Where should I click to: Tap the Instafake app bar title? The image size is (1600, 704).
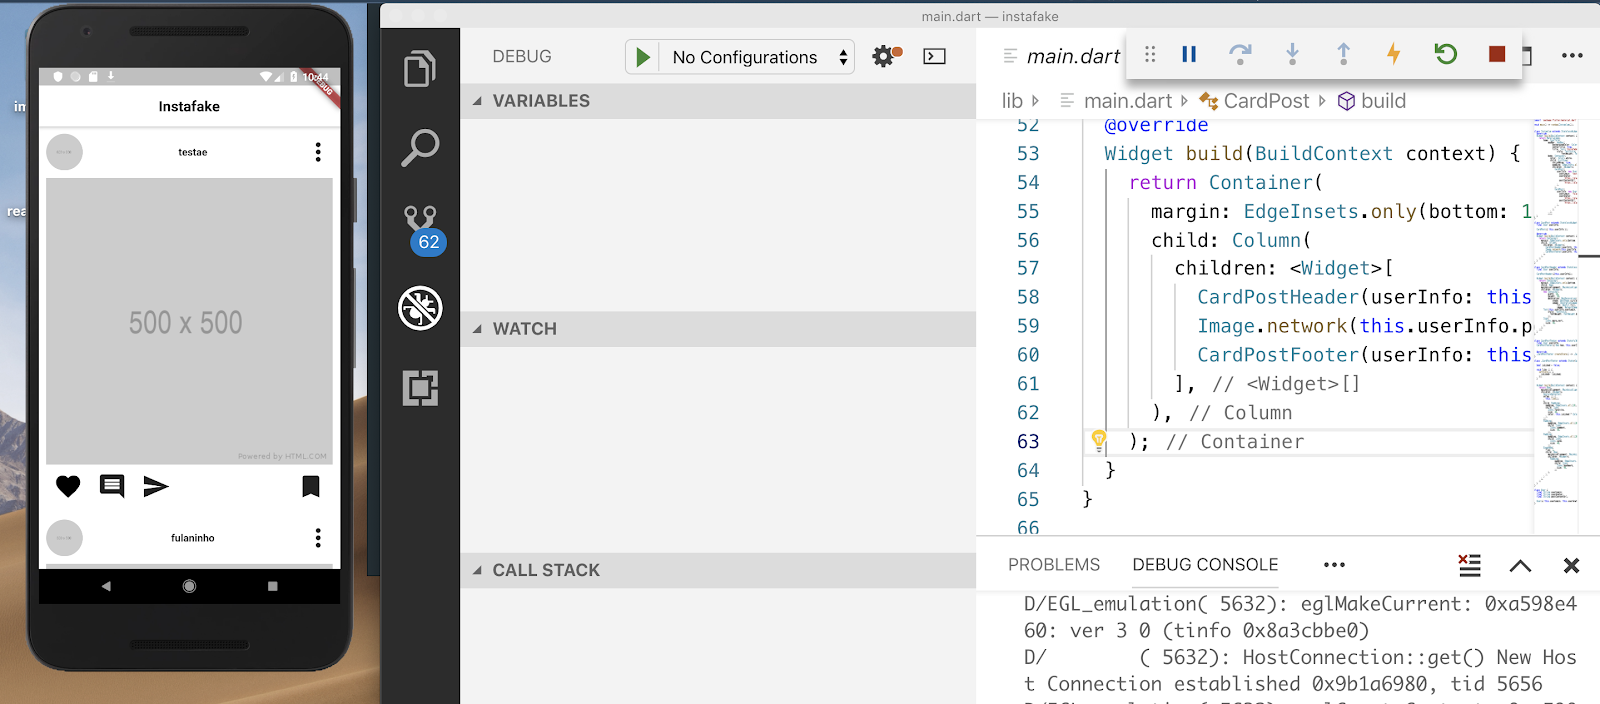(x=189, y=106)
